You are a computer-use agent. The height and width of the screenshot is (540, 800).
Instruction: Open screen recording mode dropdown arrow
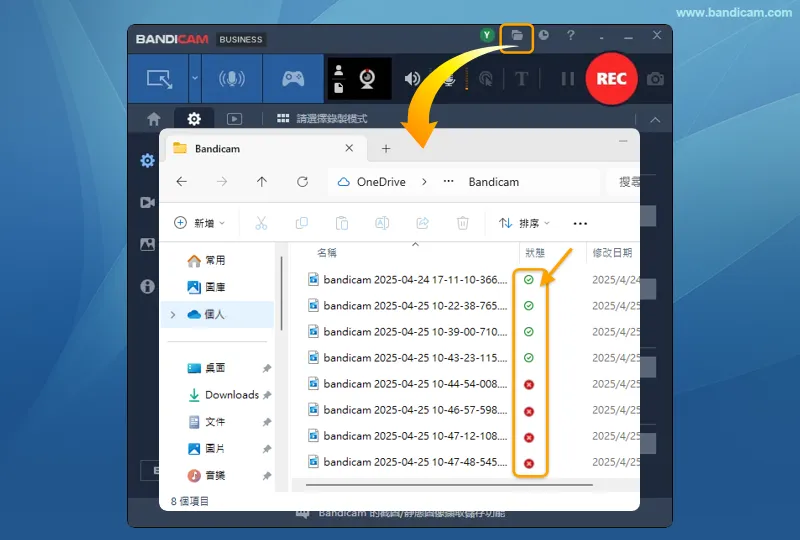[x=194, y=79]
